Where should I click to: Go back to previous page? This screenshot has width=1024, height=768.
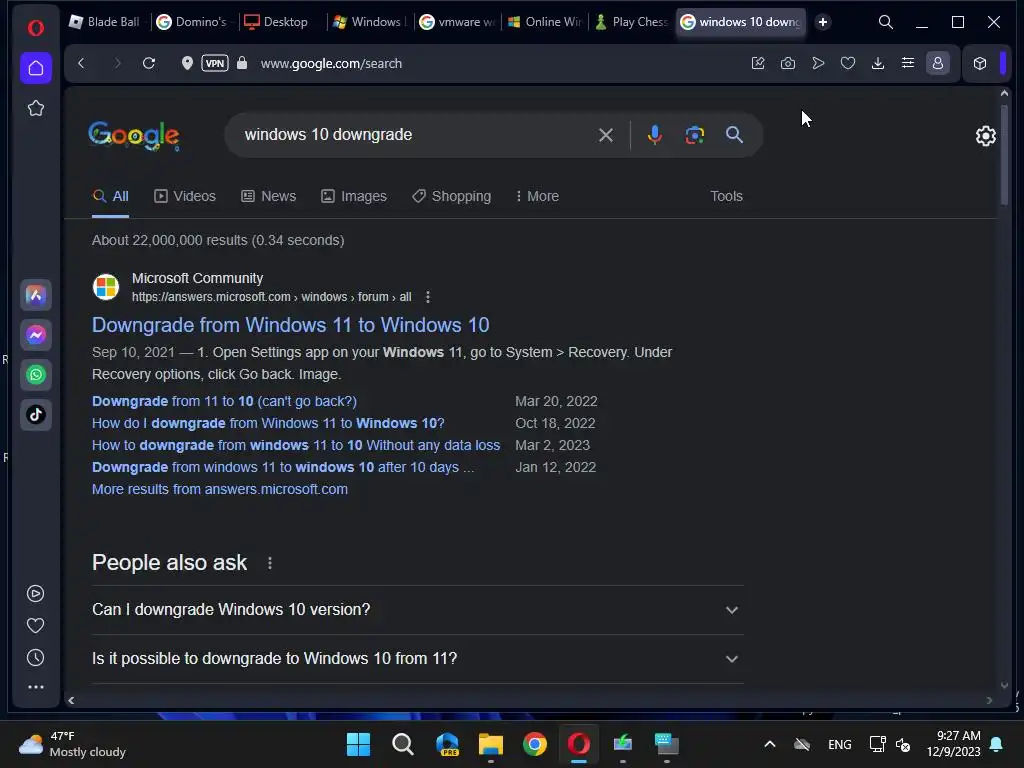point(81,63)
